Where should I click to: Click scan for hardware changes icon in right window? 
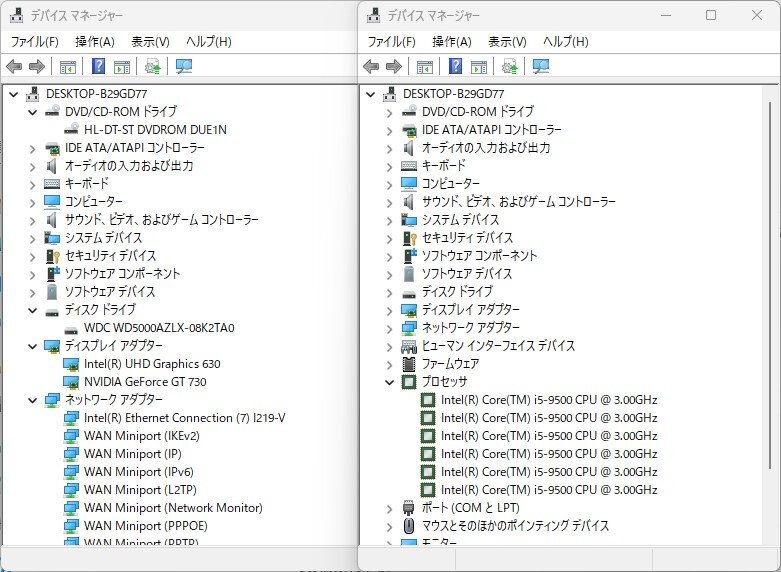pos(510,67)
